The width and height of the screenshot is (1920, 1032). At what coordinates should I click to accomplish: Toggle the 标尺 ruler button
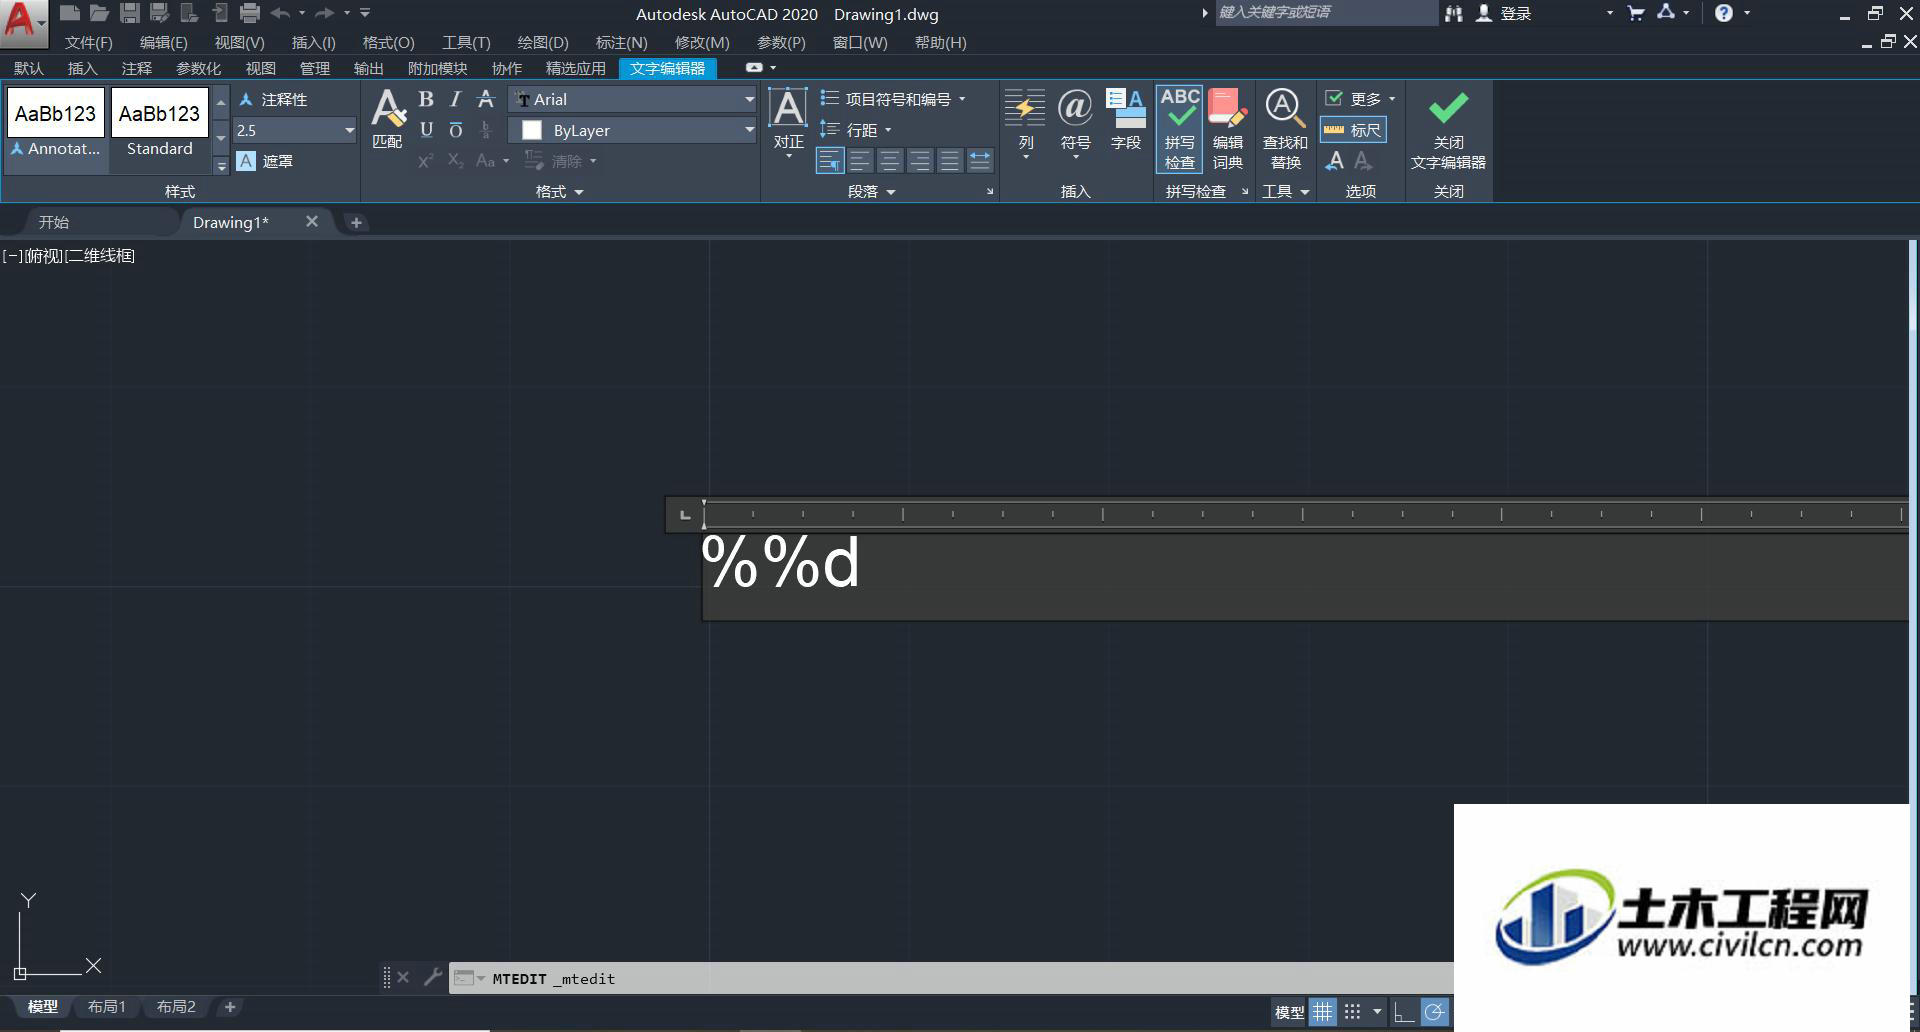(x=1353, y=130)
